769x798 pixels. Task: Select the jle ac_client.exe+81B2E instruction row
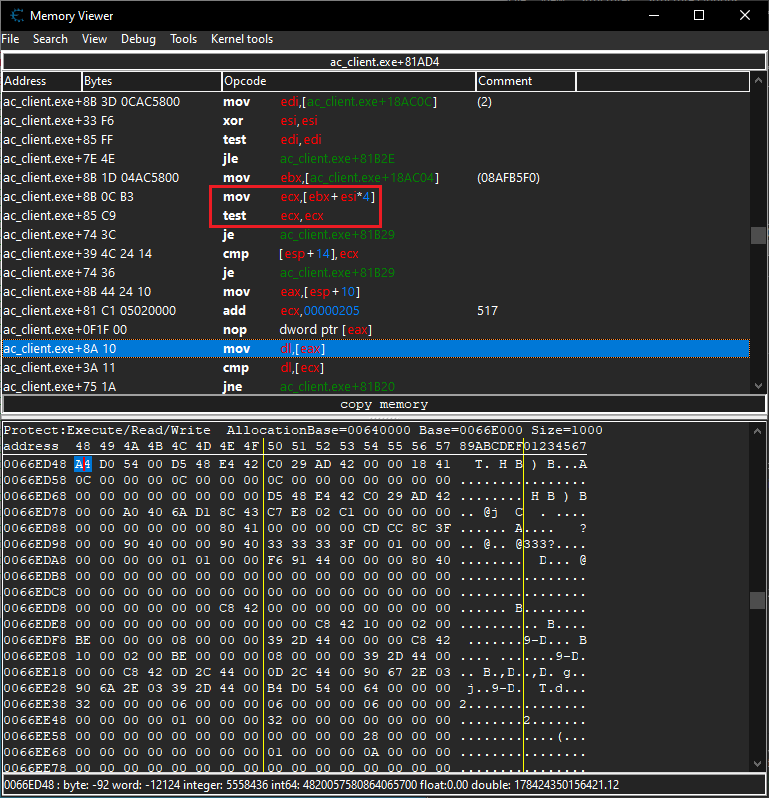[x=375, y=158]
